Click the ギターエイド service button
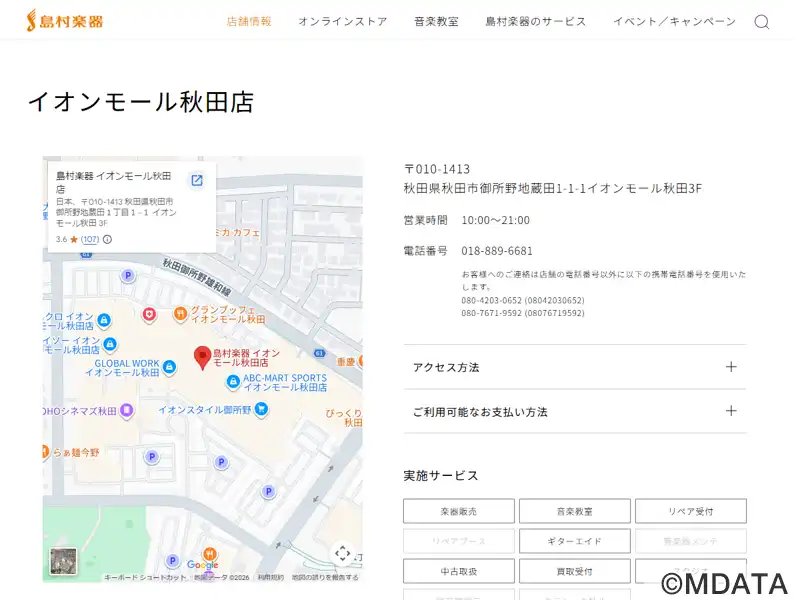Viewport: 800px width, 600px height. (574, 541)
